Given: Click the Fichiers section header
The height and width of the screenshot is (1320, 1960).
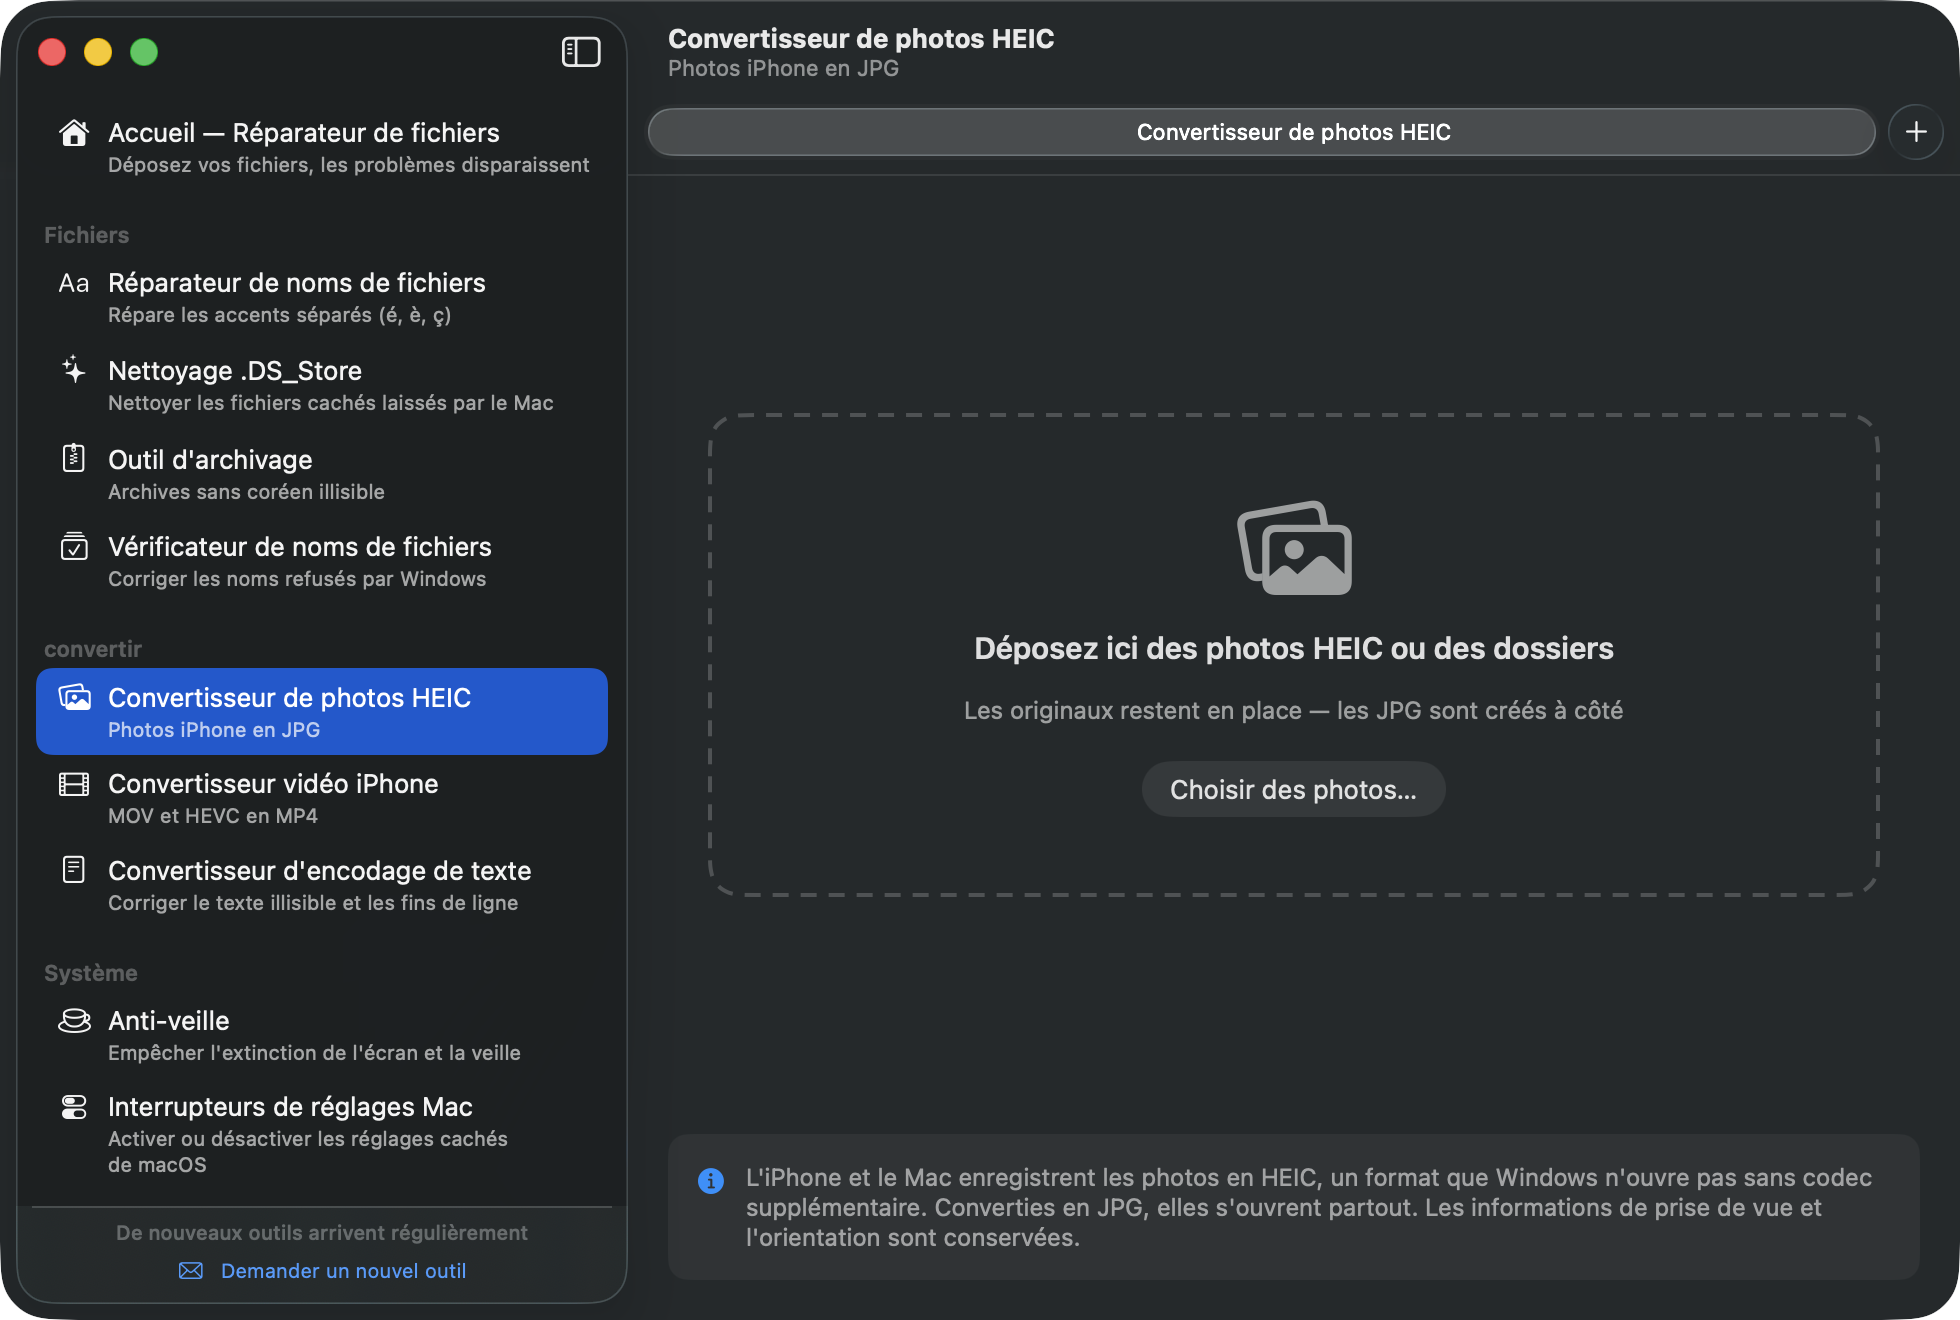Looking at the screenshot, I should [87, 235].
